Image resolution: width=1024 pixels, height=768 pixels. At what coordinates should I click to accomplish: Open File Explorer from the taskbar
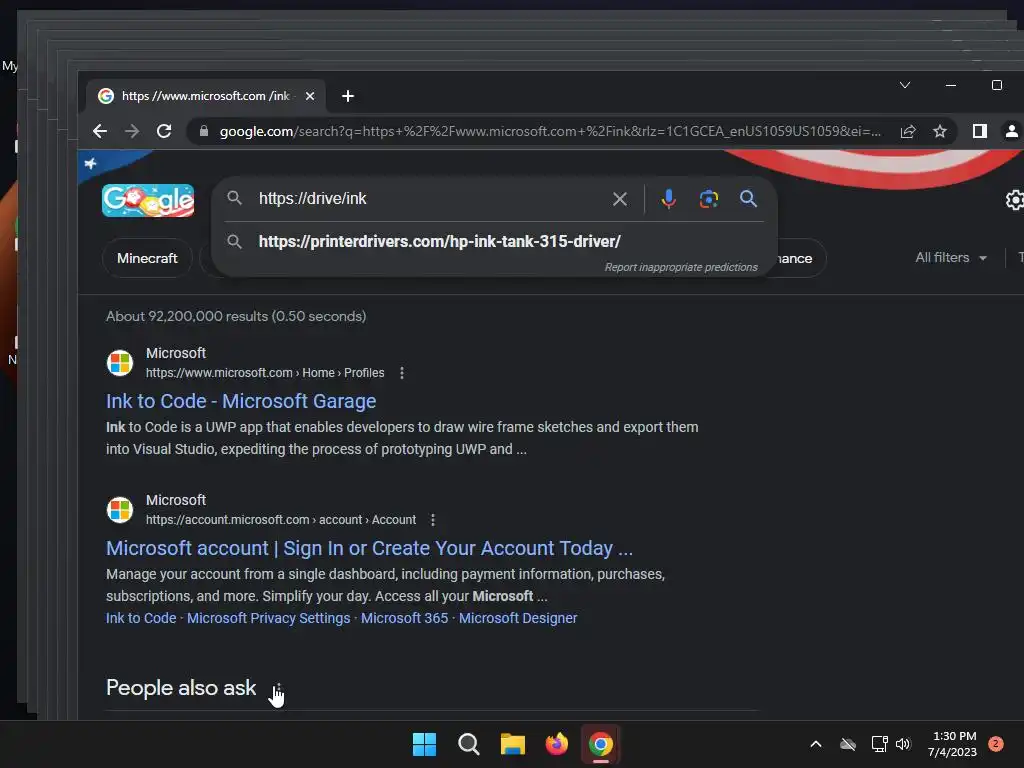pyautogui.click(x=513, y=744)
